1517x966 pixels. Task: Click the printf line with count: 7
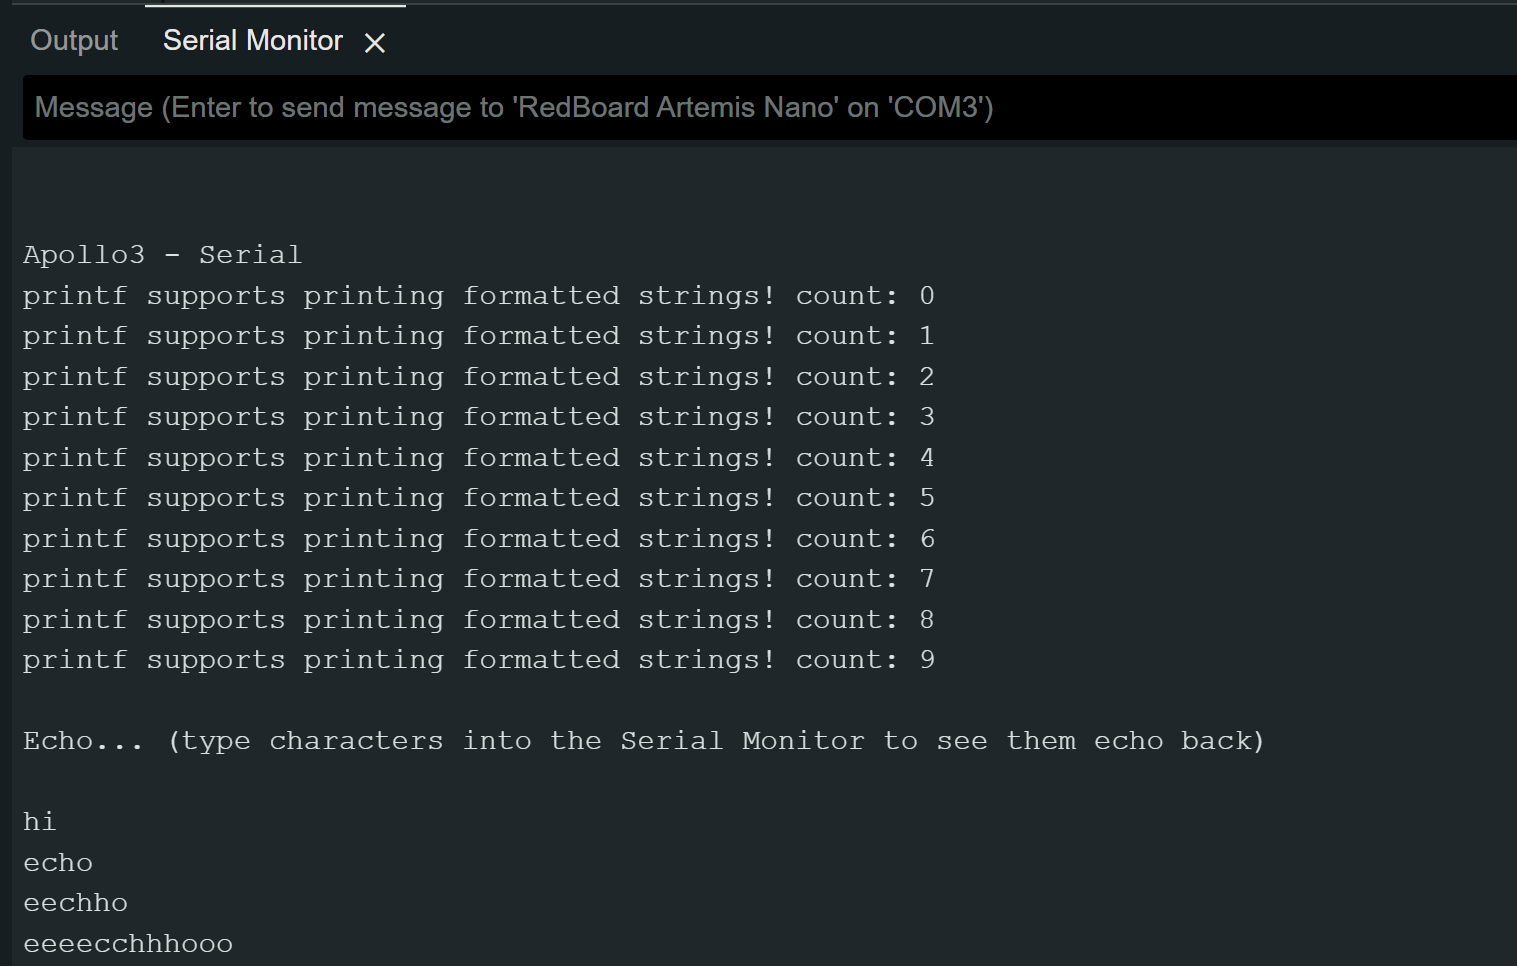pyautogui.click(x=479, y=579)
